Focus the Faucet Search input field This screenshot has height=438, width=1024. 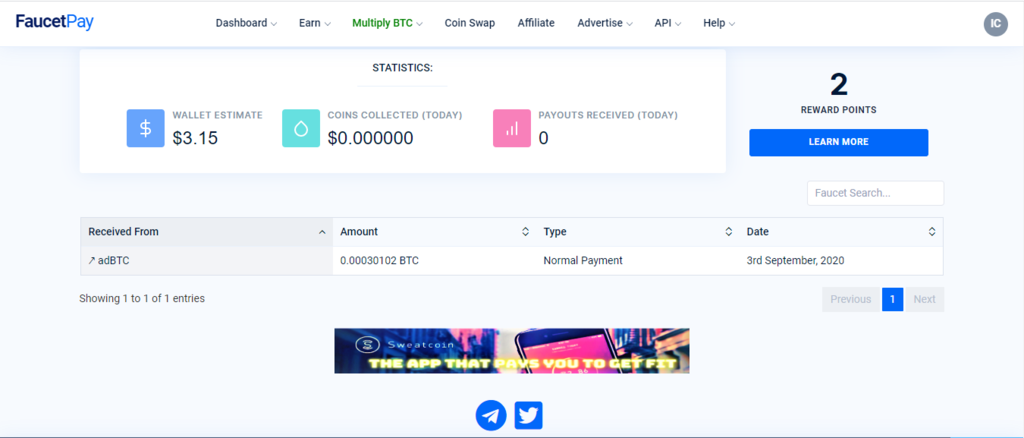(x=875, y=193)
